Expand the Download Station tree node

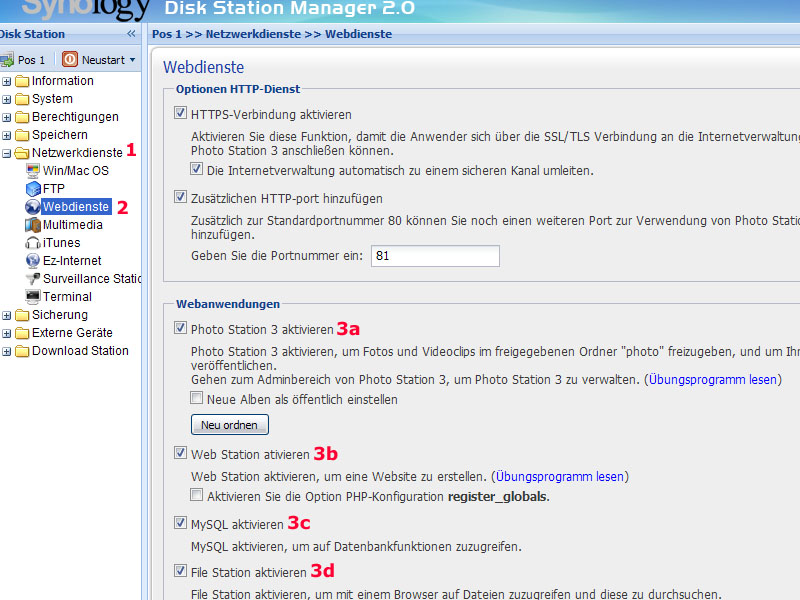point(7,351)
